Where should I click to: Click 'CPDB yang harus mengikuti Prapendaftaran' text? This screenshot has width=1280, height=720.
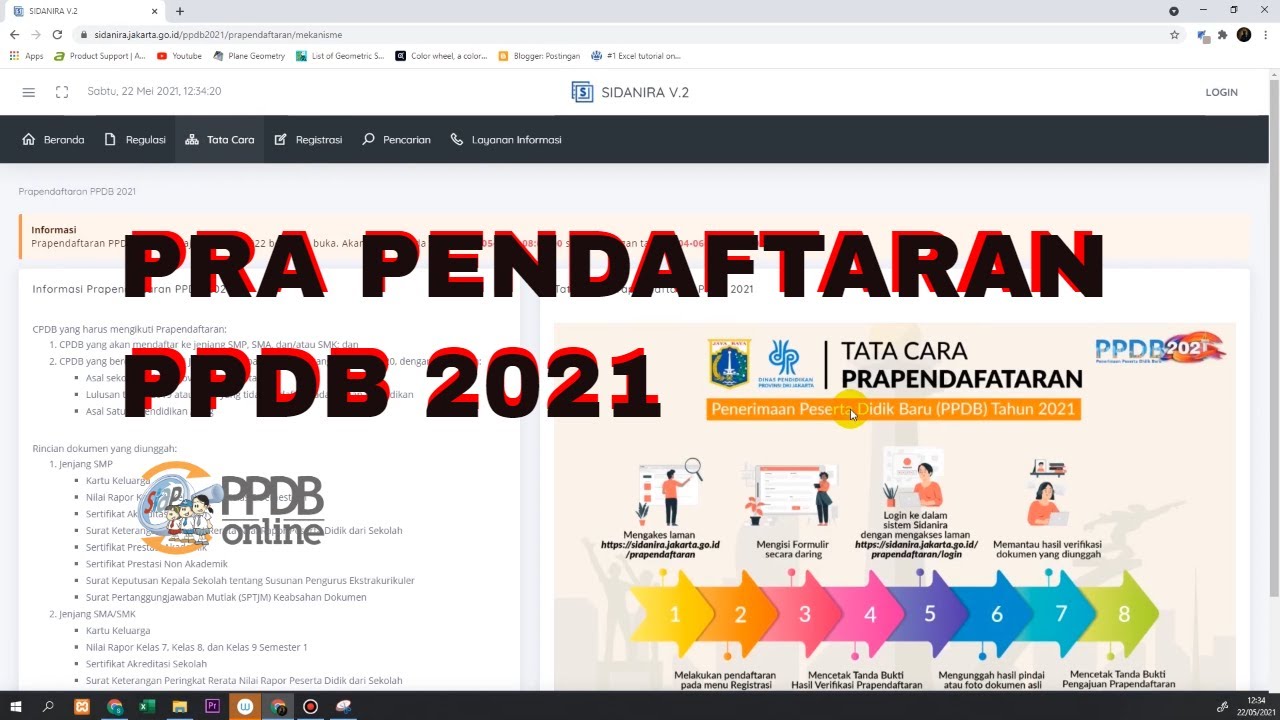(130, 329)
